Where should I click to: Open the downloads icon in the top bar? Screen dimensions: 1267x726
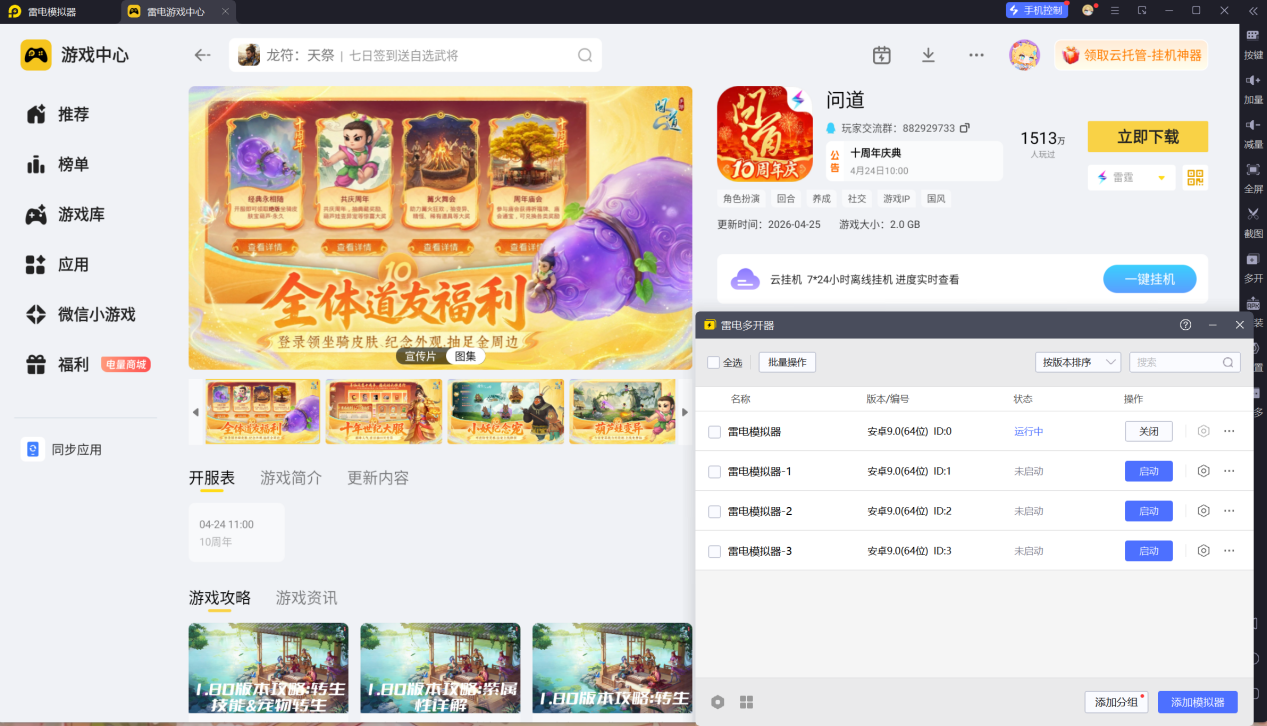pos(928,55)
